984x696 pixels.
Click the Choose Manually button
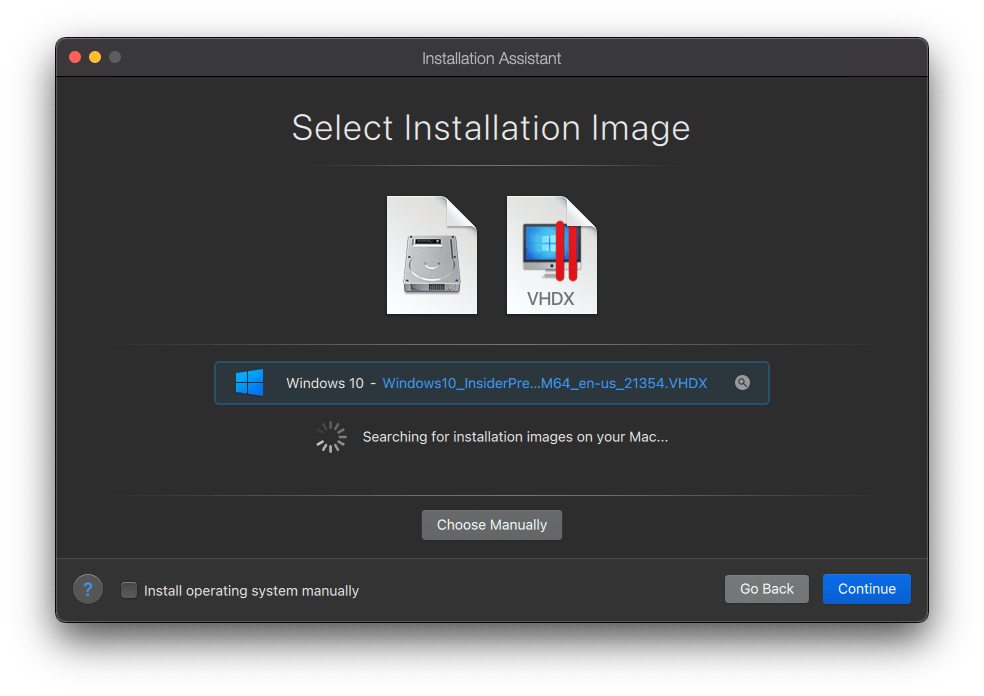point(492,525)
